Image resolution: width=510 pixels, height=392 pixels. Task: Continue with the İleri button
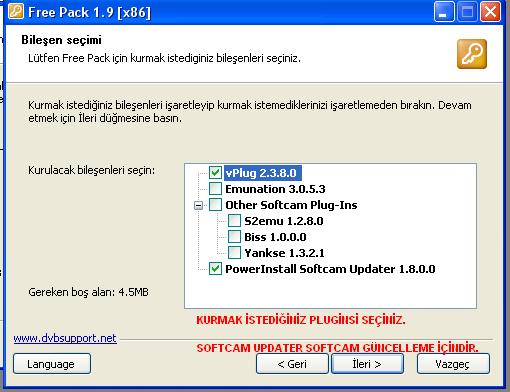point(367,364)
